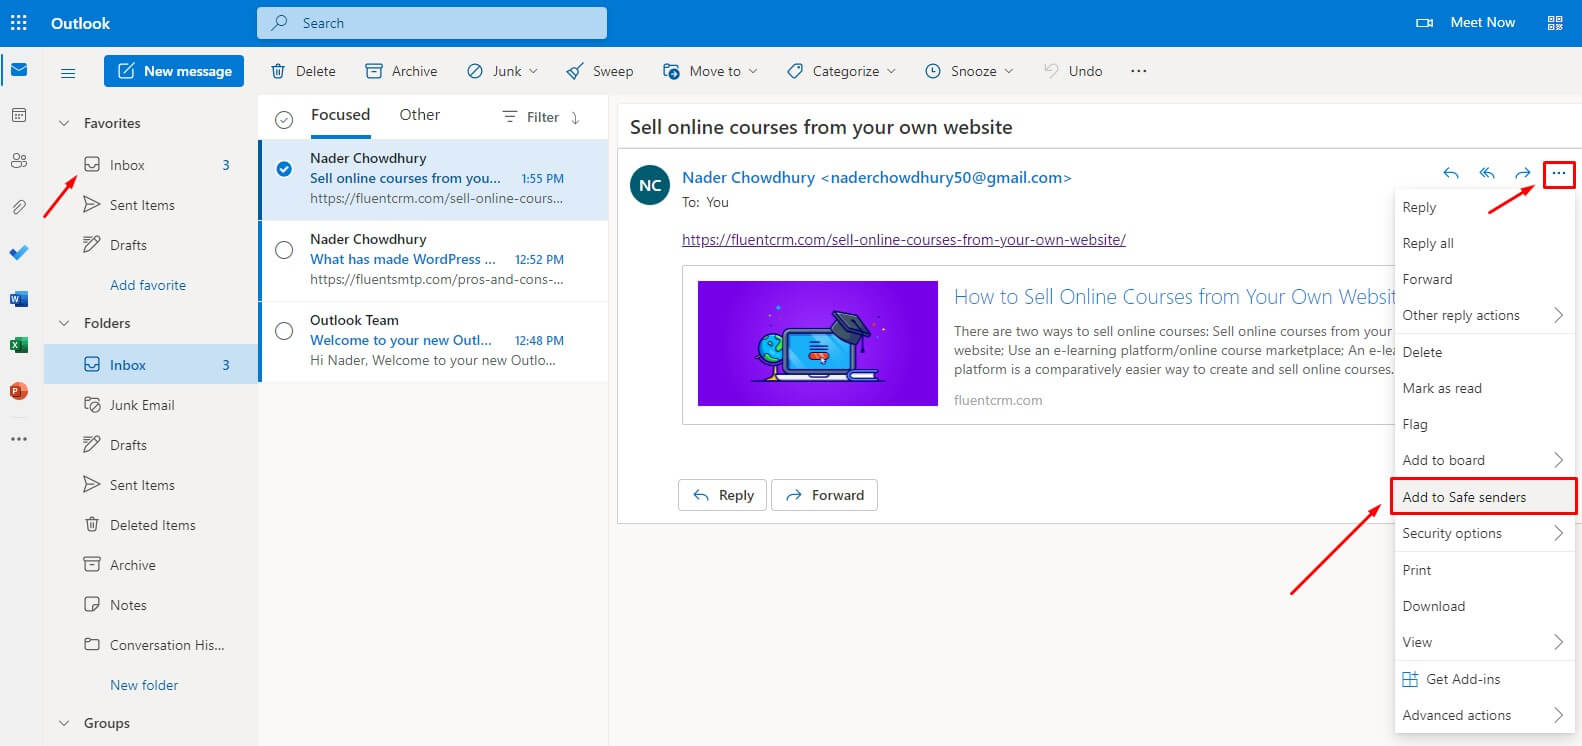This screenshot has height=746, width=1582.
Task: Click the Sweep toolbar button
Action: tap(600, 71)
